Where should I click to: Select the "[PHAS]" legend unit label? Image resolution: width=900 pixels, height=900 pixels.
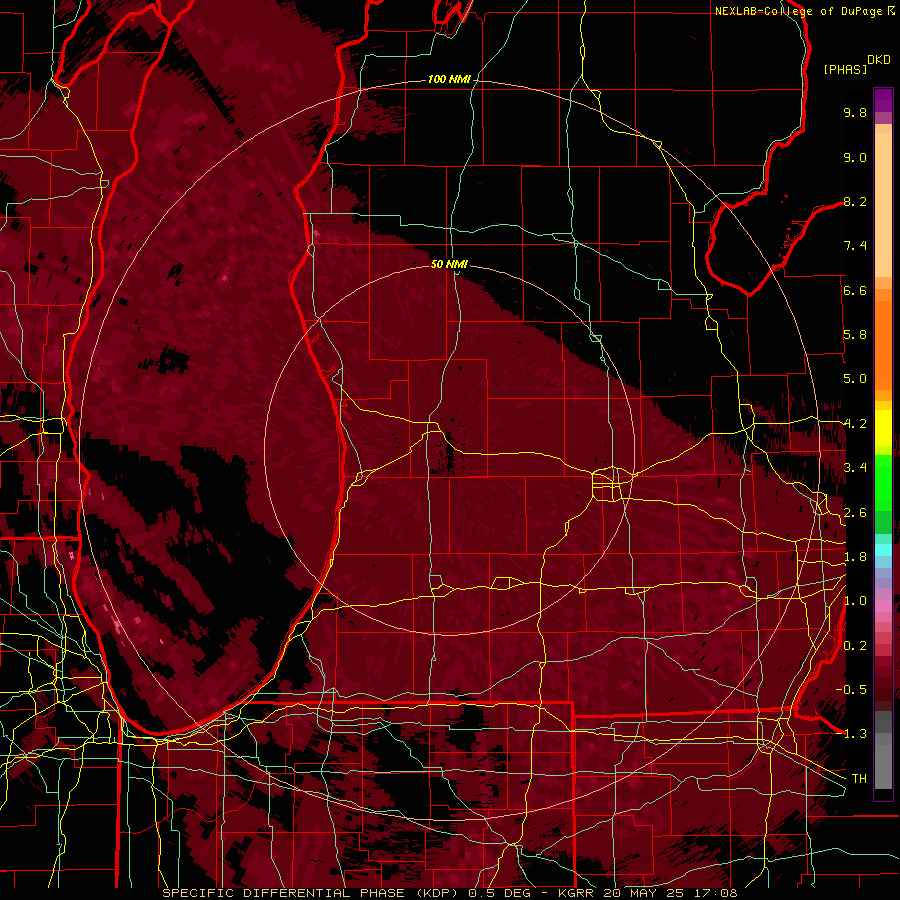click(845, 69)
